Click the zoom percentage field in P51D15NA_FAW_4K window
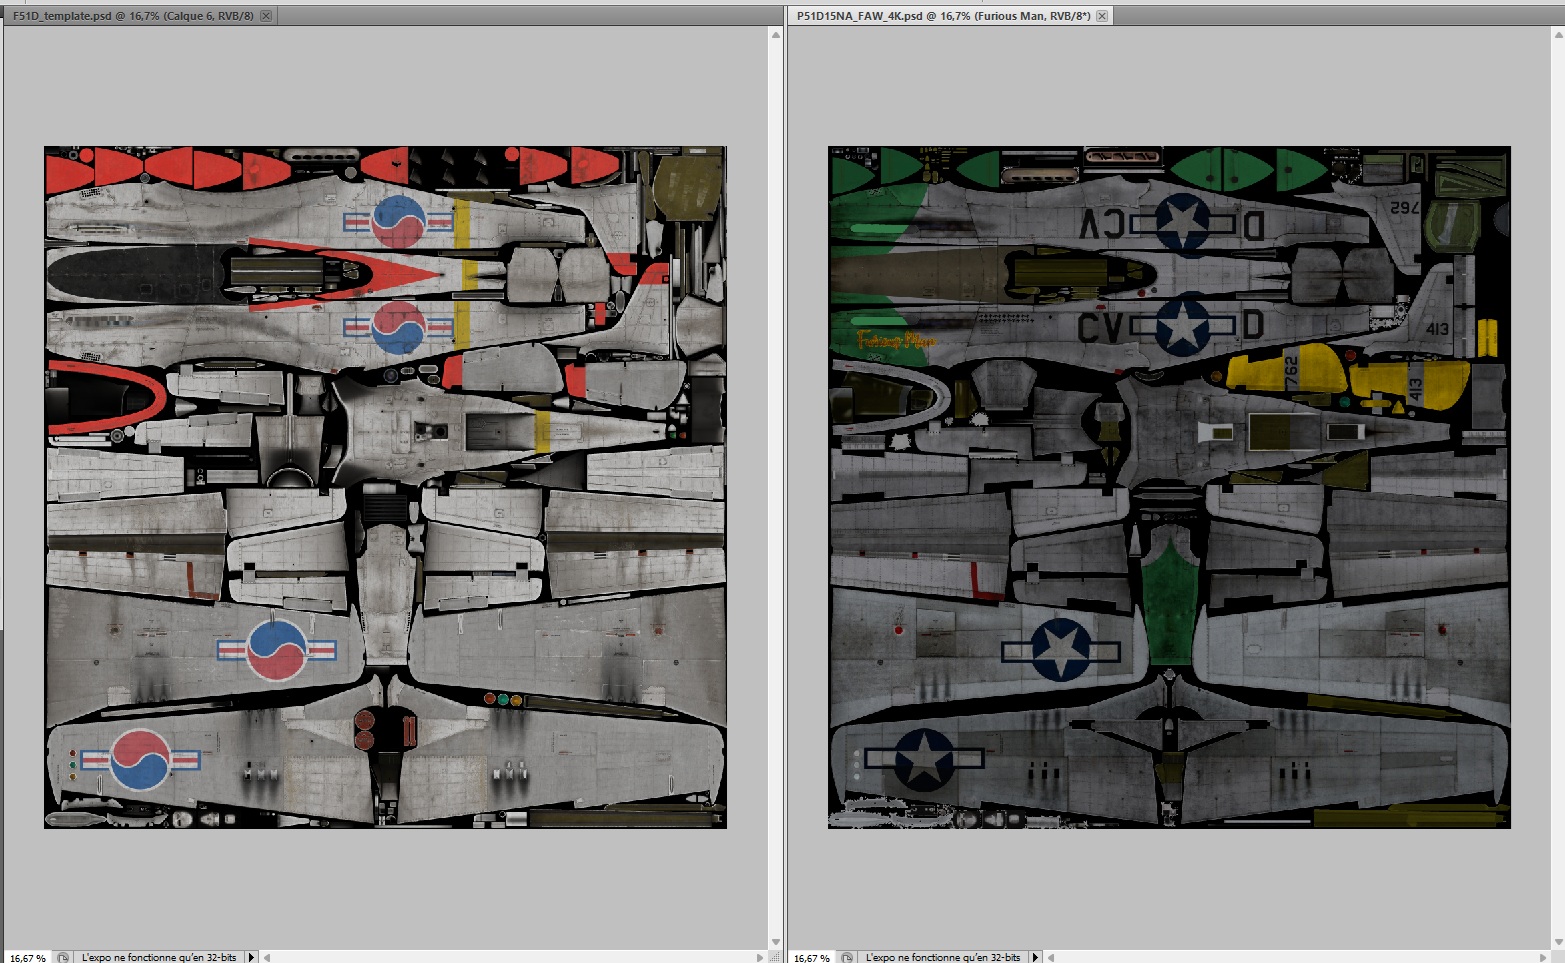The height and width of the screenshot is (963, 1565). [x=812, y=957]
